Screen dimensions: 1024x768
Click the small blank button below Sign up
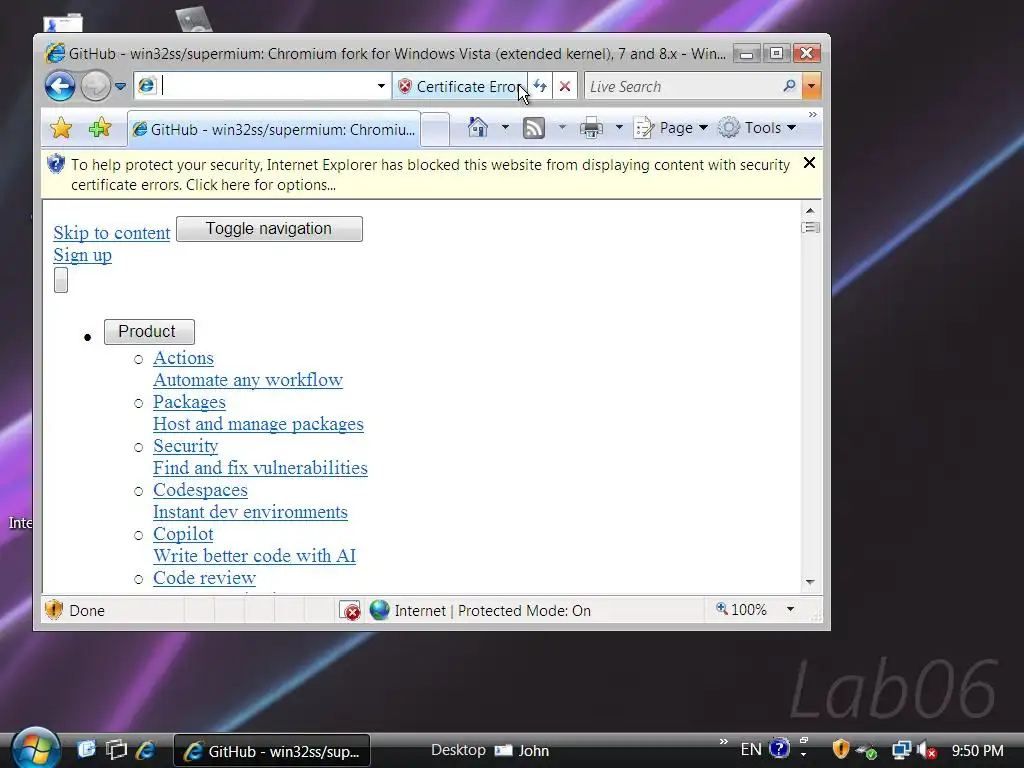pos(61,280)
